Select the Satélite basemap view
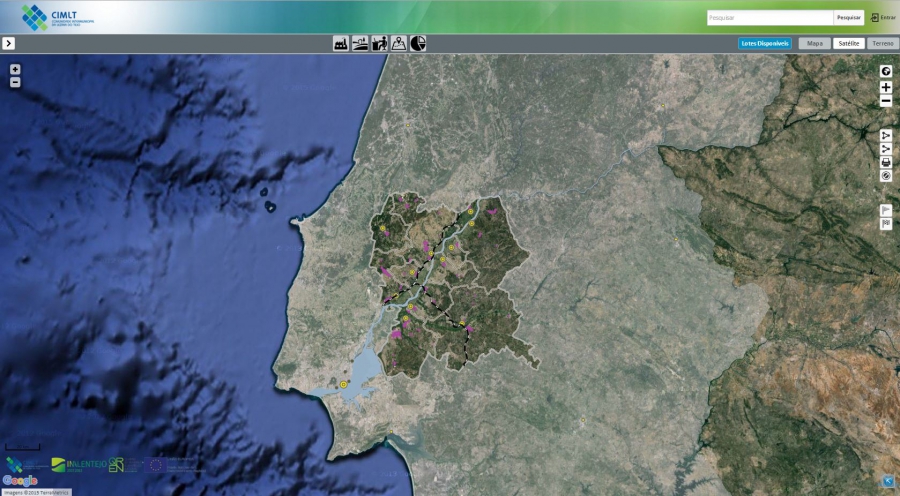This screenshot has height=496, width=900. [x=849, y=44]
